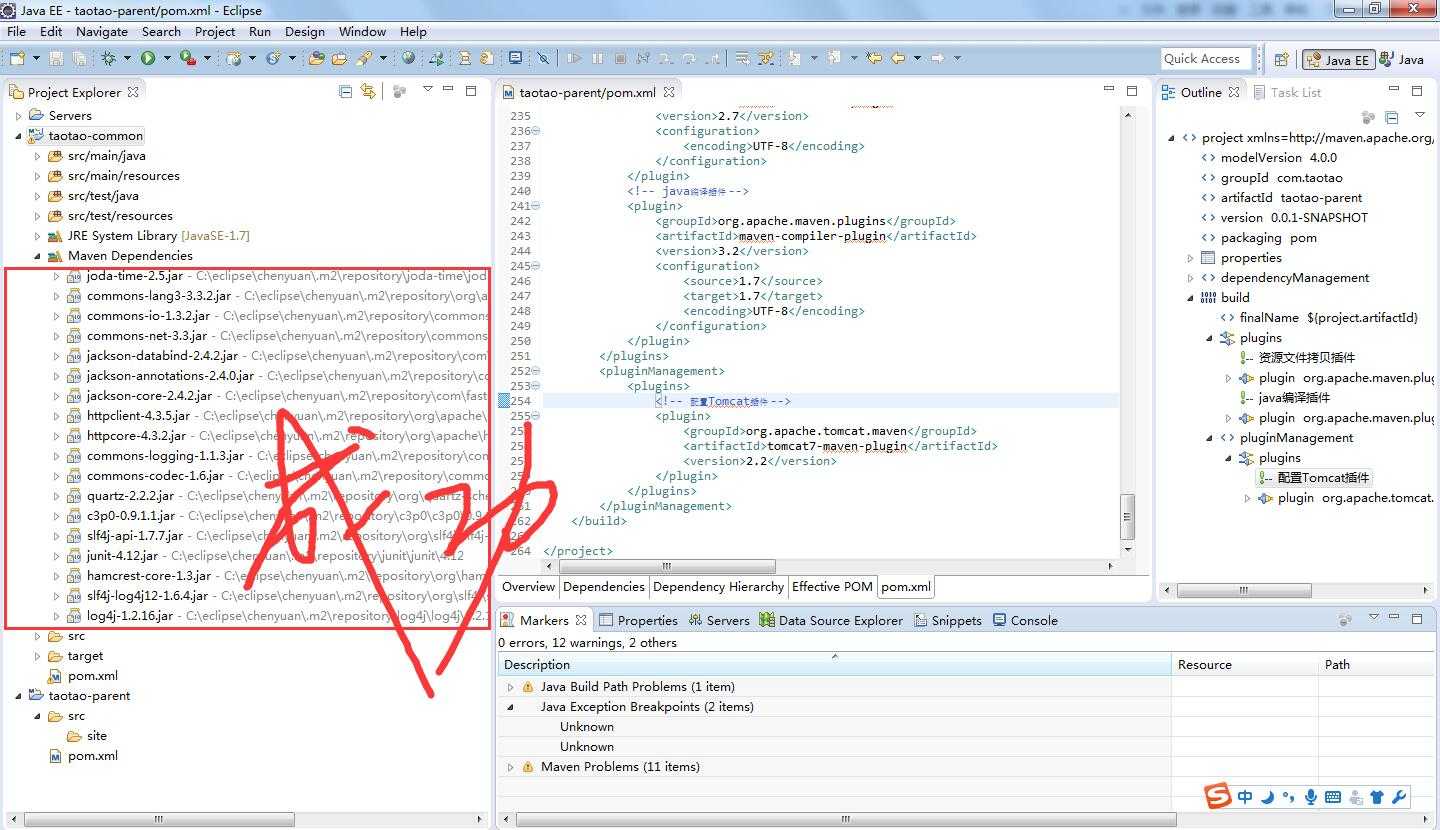Select the Dependency Hierarchy editor tab
The height and width of the screenshot is (830, 1440).
click(x=718, y=587)
